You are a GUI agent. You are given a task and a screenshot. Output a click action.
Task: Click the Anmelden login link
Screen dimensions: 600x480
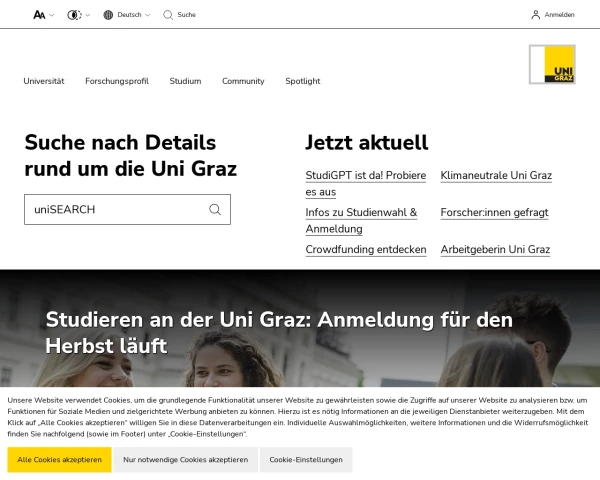point(559,15)
